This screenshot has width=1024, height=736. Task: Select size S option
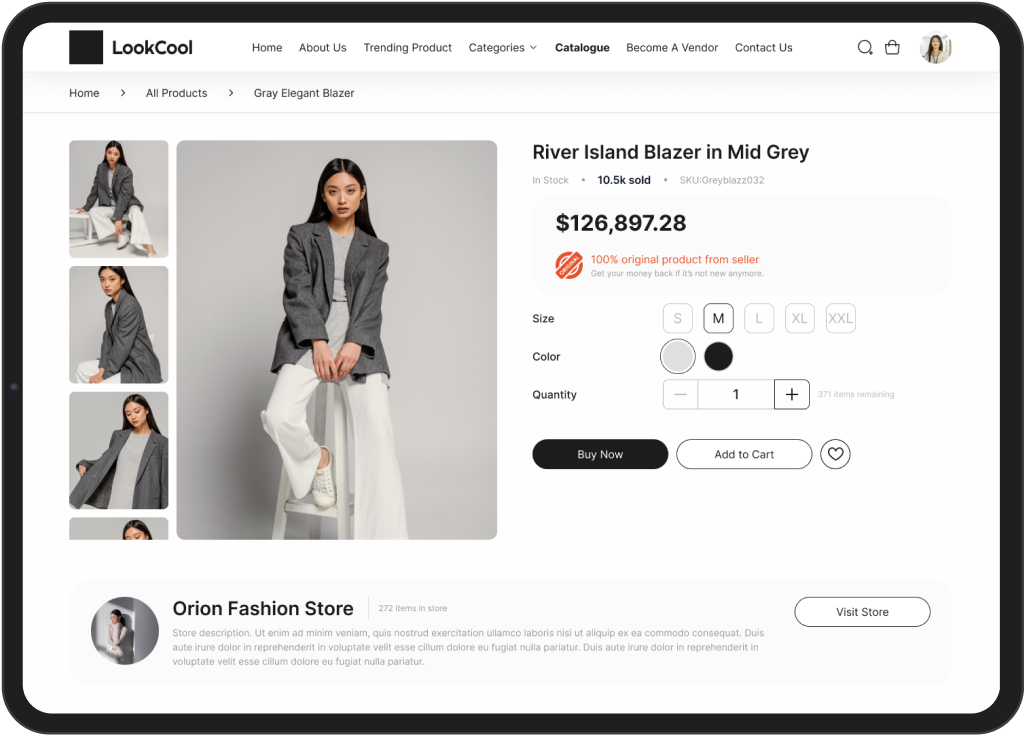click(678, 319)
